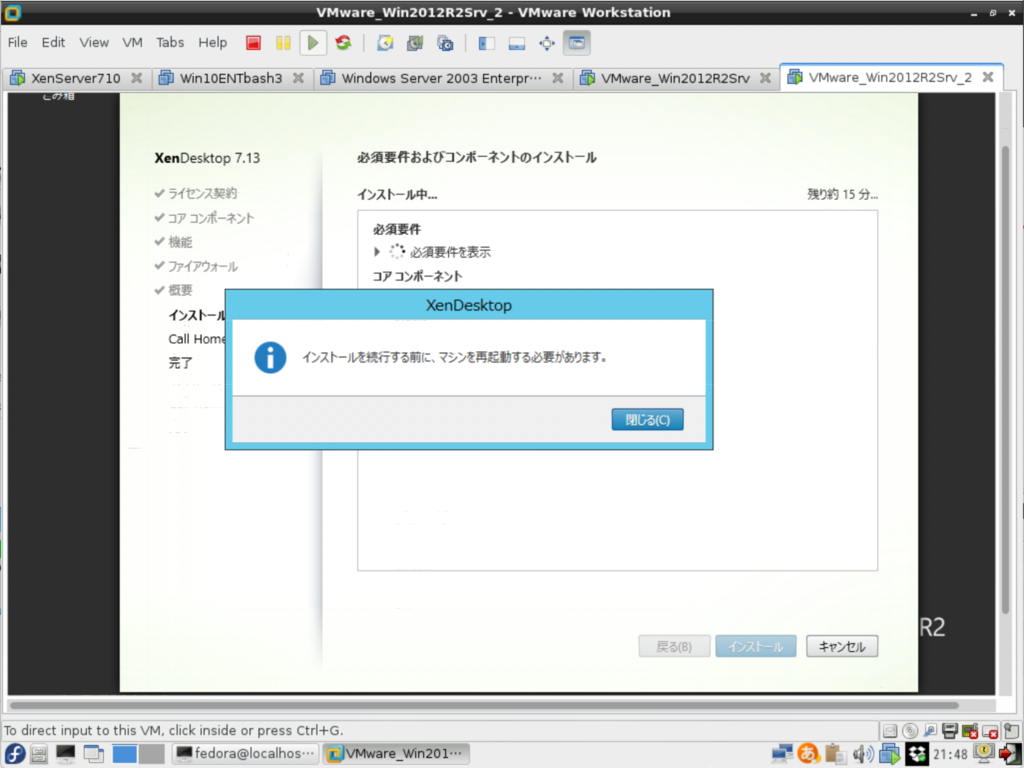1024x768 pixels.
Task: Open the Help menu
Action: tap(213, 42)
